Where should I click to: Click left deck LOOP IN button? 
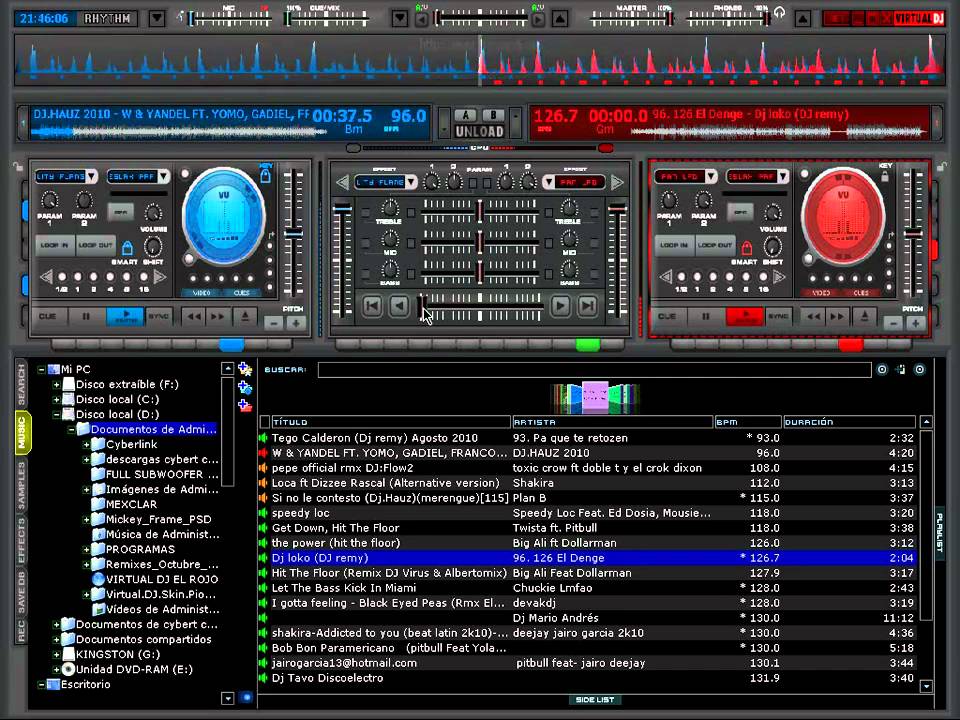[x=54, y=245]
